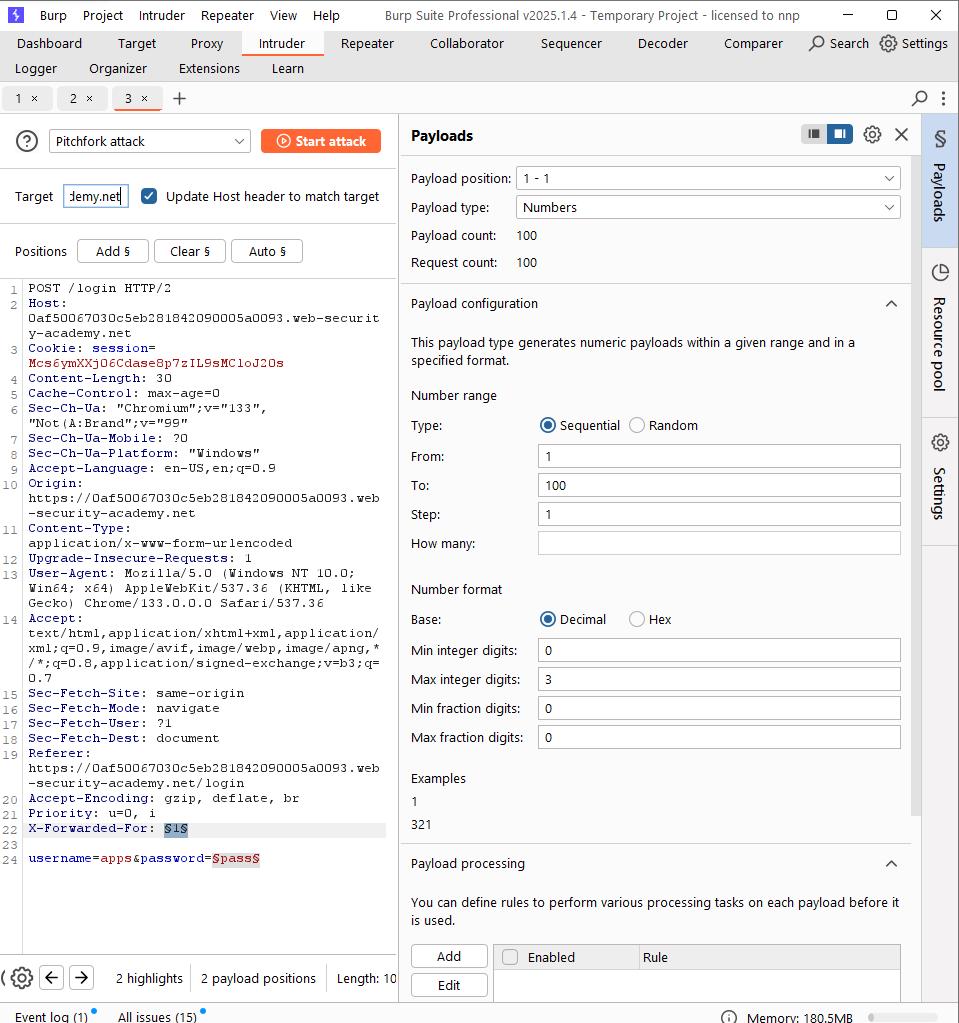The image size is (959, 1023).
Task: Click the Start attack button
Action: (321, 141)
